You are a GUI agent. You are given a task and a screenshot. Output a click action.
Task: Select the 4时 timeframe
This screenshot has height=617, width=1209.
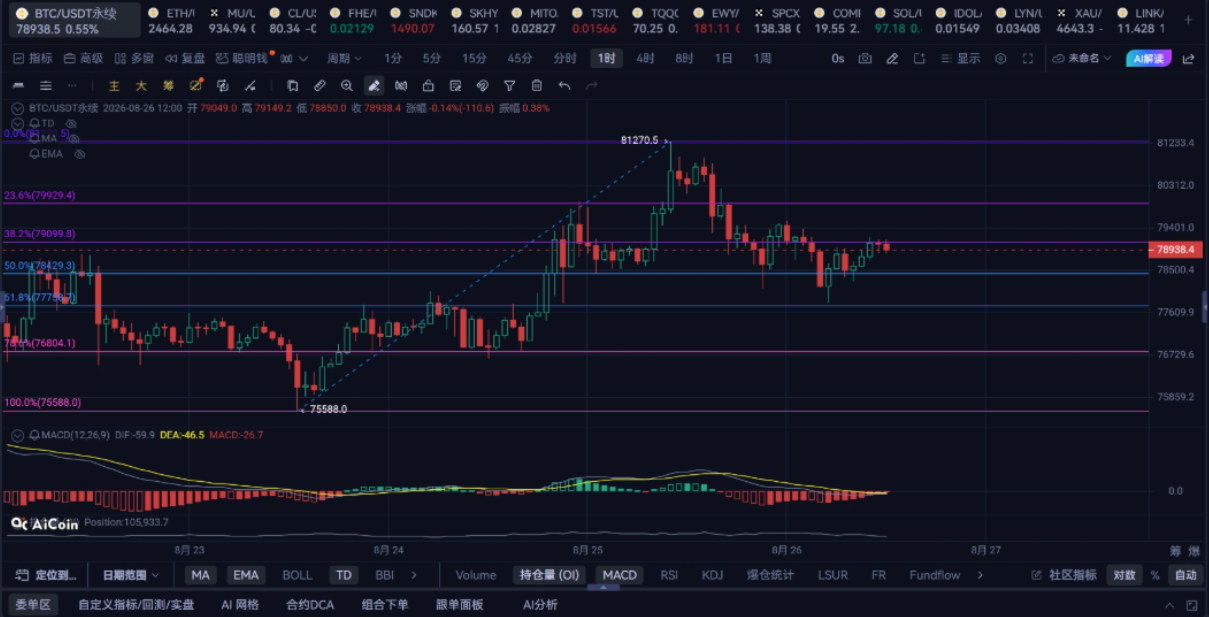[x=645, y=59]
